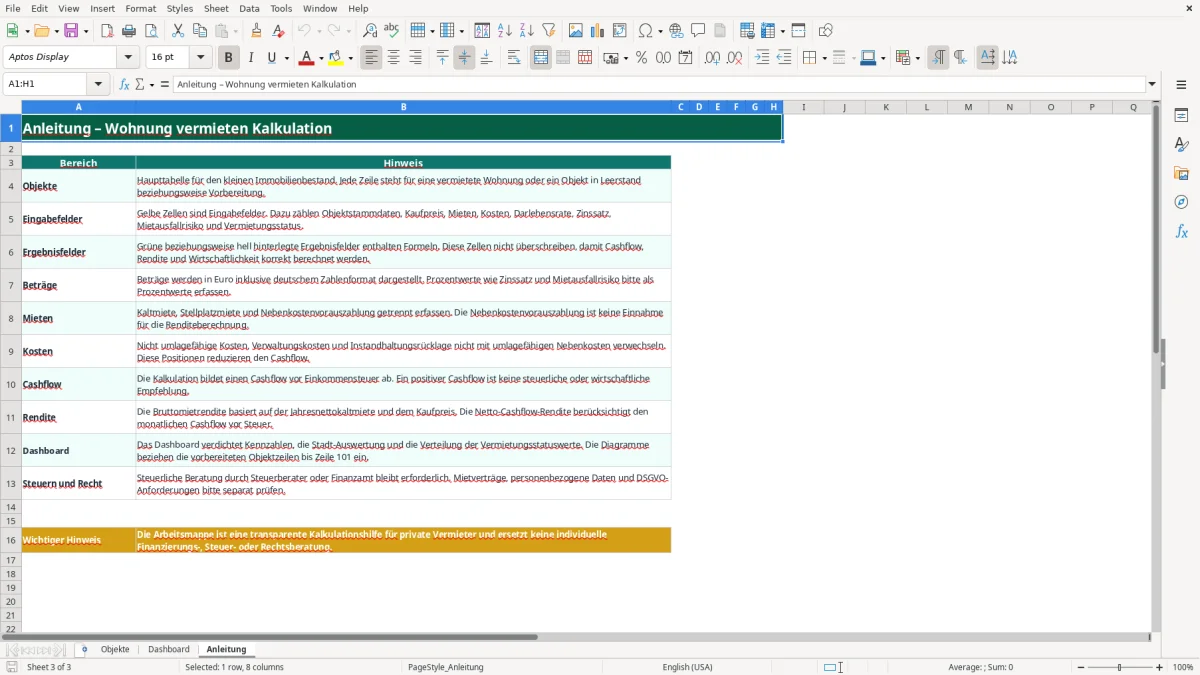Viewport: 1200px width, 675px height.
Task: Apply the red font color
Action: (306, 58)
